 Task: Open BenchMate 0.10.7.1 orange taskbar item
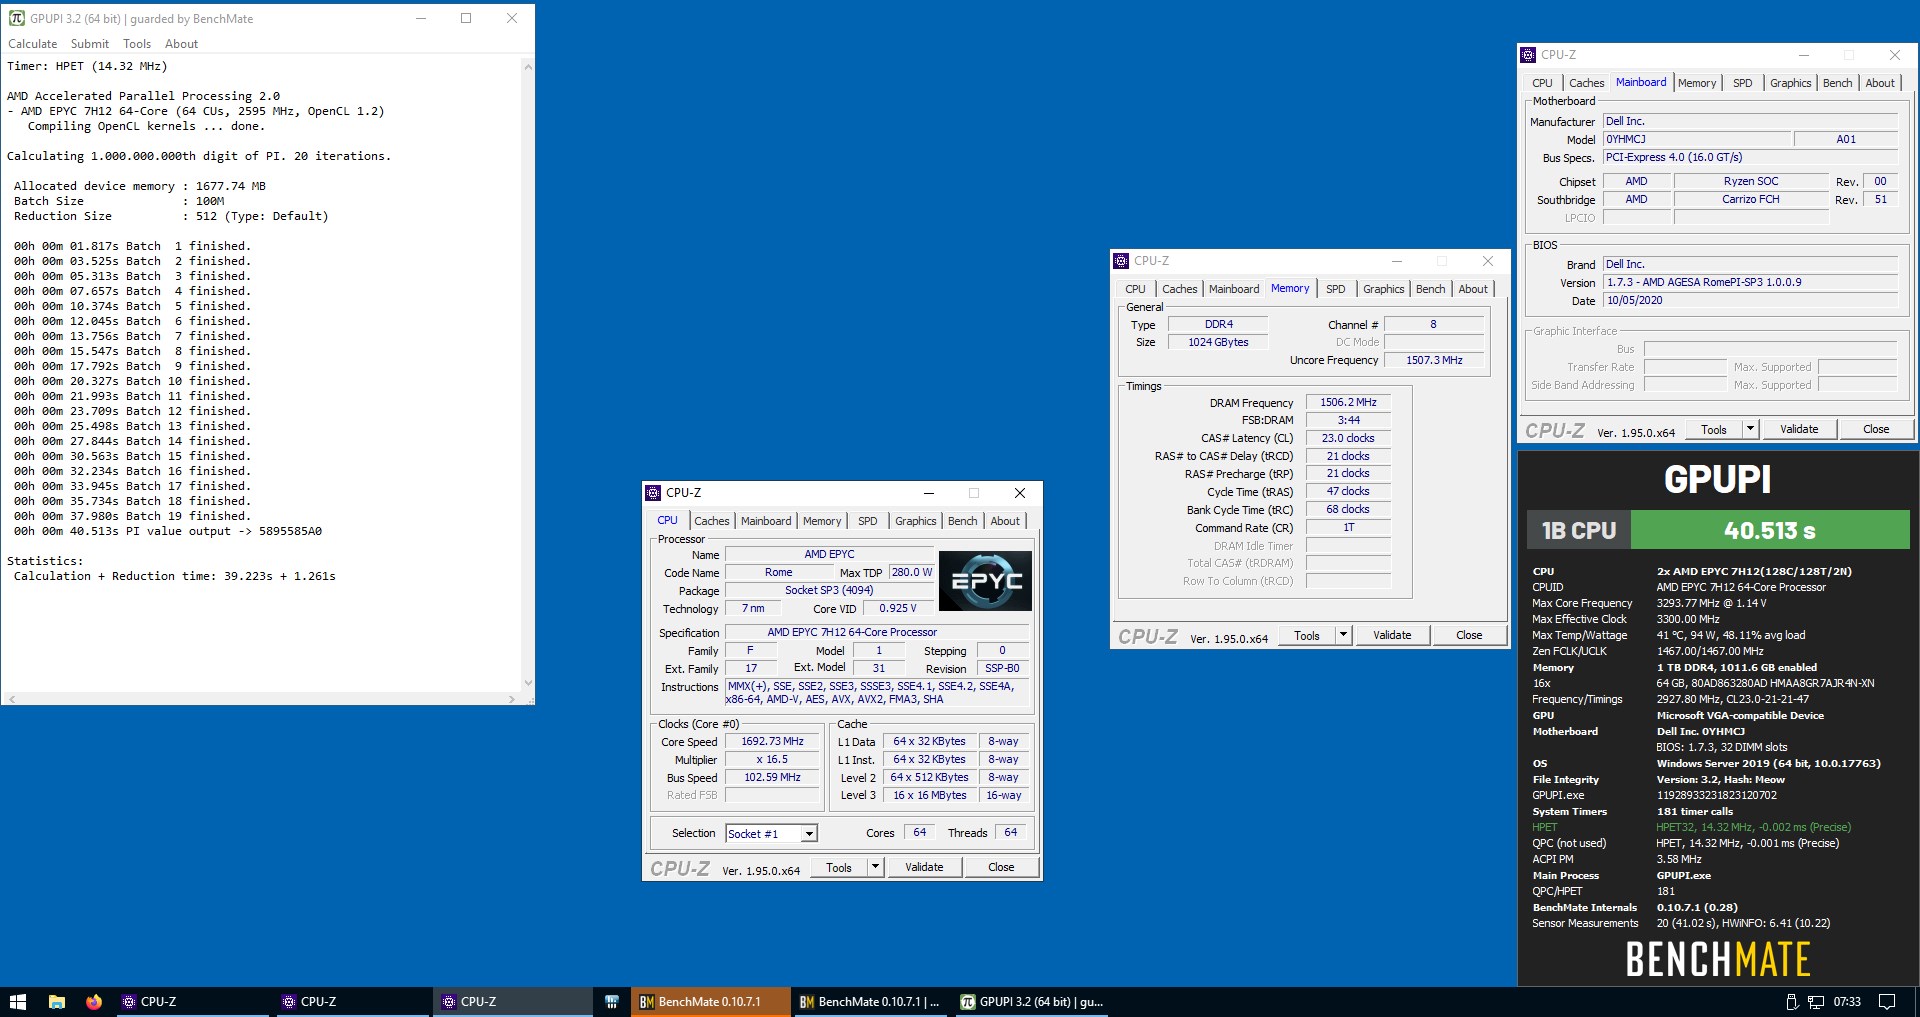[x=710, y=1001]
